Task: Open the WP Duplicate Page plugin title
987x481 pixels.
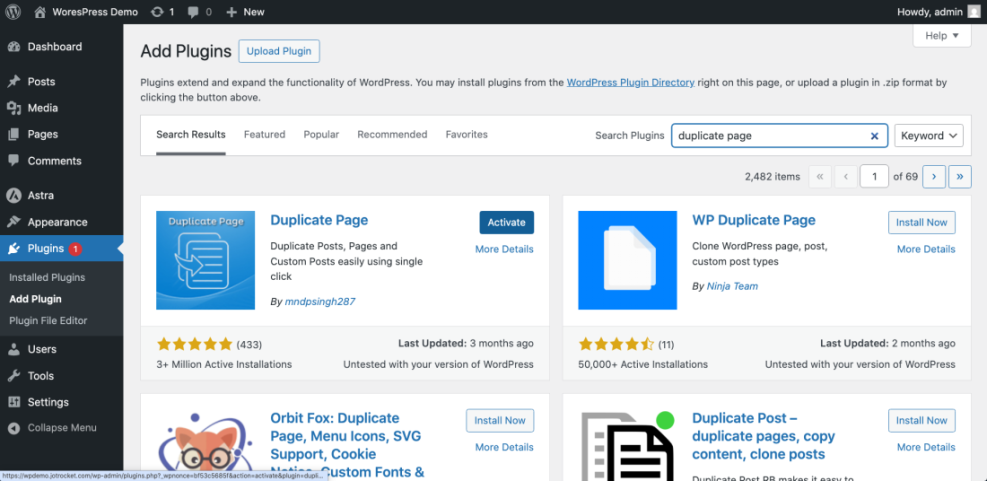Action: [753, 220]
